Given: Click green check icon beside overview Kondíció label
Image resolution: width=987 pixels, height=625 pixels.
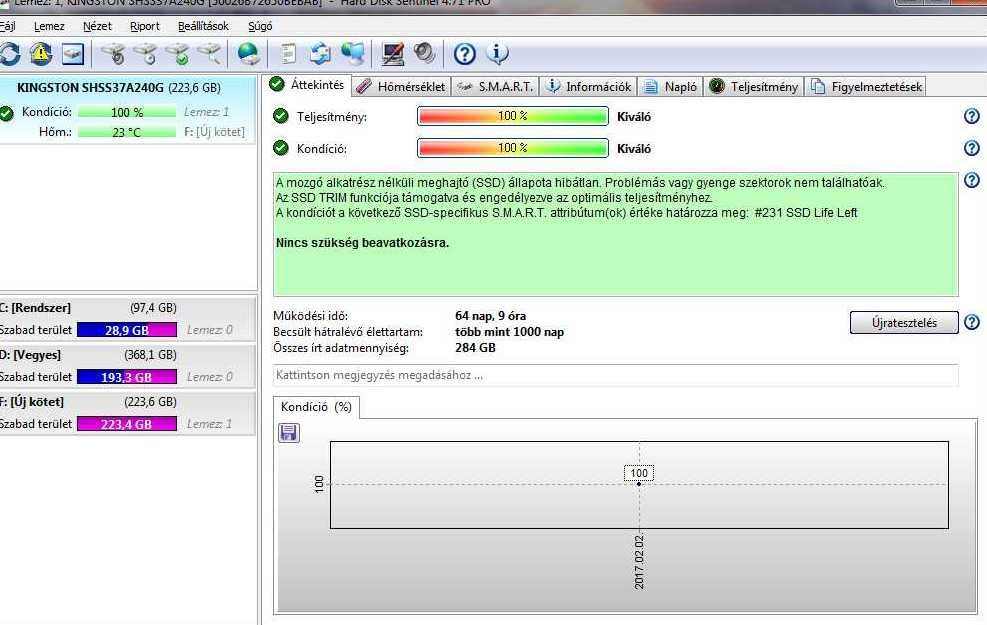Looking at the screenshot, I should click(x=281, y=148).
